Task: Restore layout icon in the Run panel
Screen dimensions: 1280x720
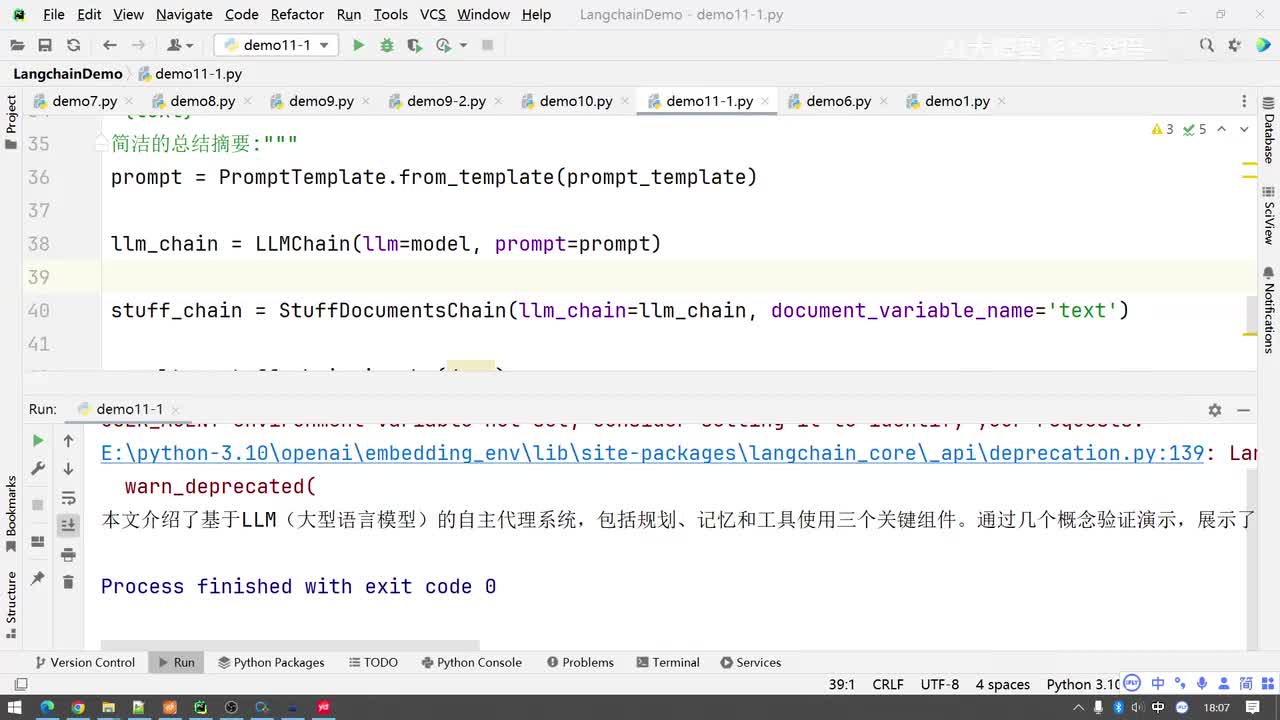Action: 38,542
